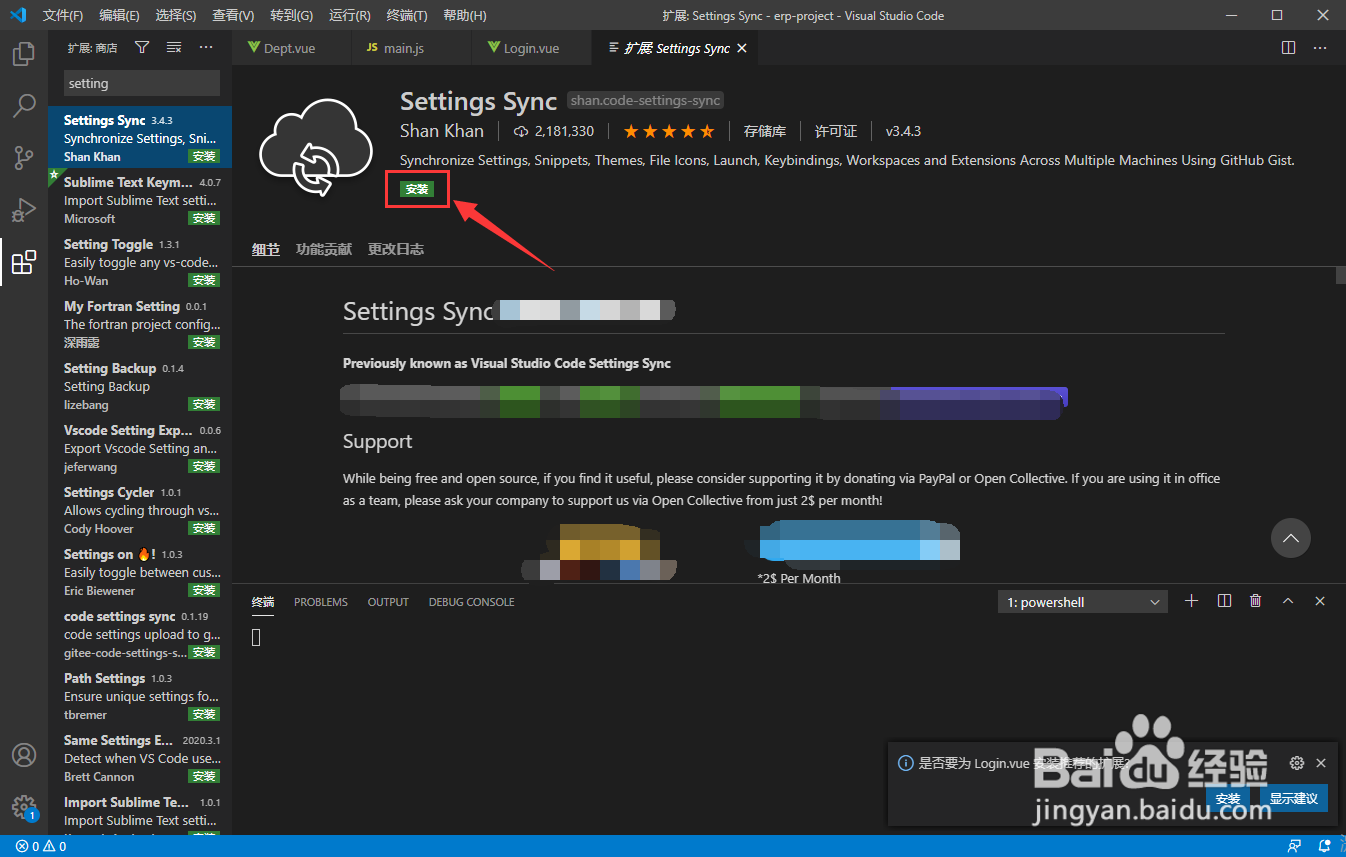Open the 许可证 license link

click(x=836, y=131)
